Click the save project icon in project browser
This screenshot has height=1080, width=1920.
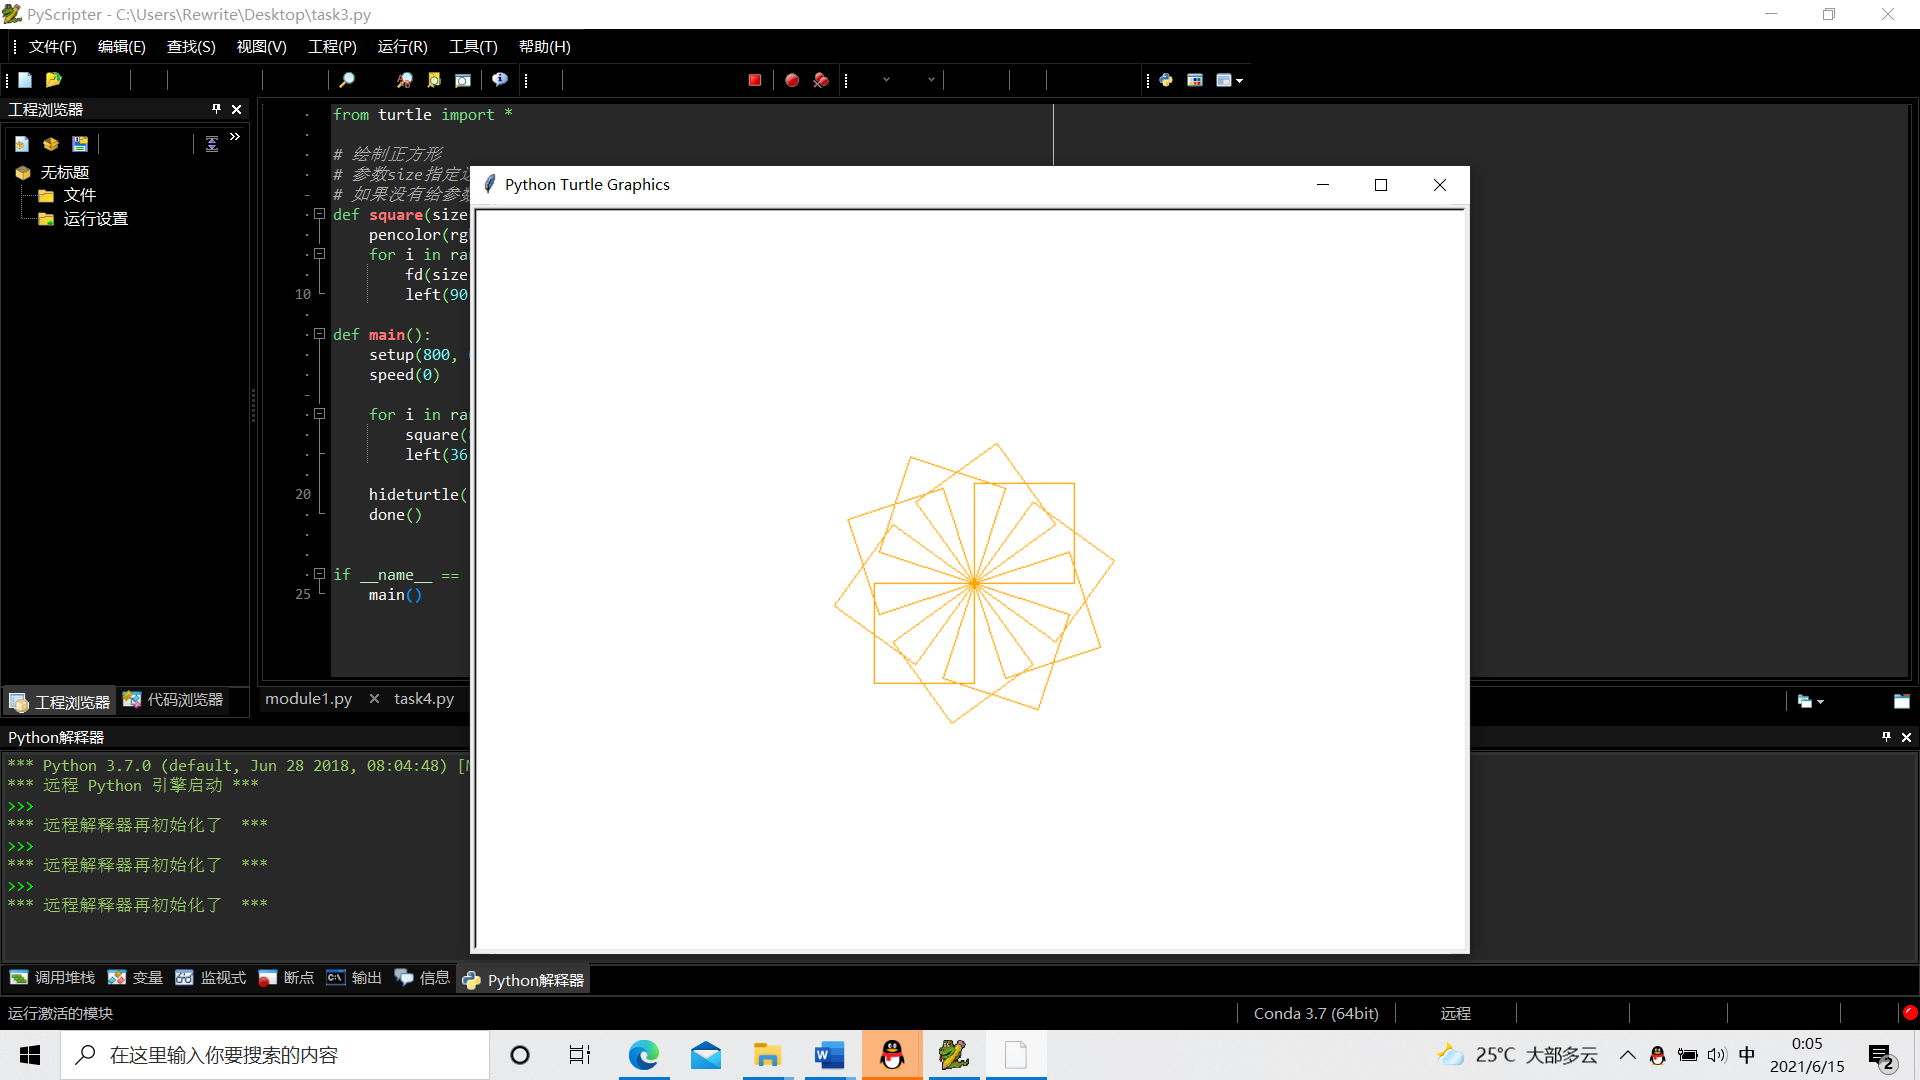80,144
